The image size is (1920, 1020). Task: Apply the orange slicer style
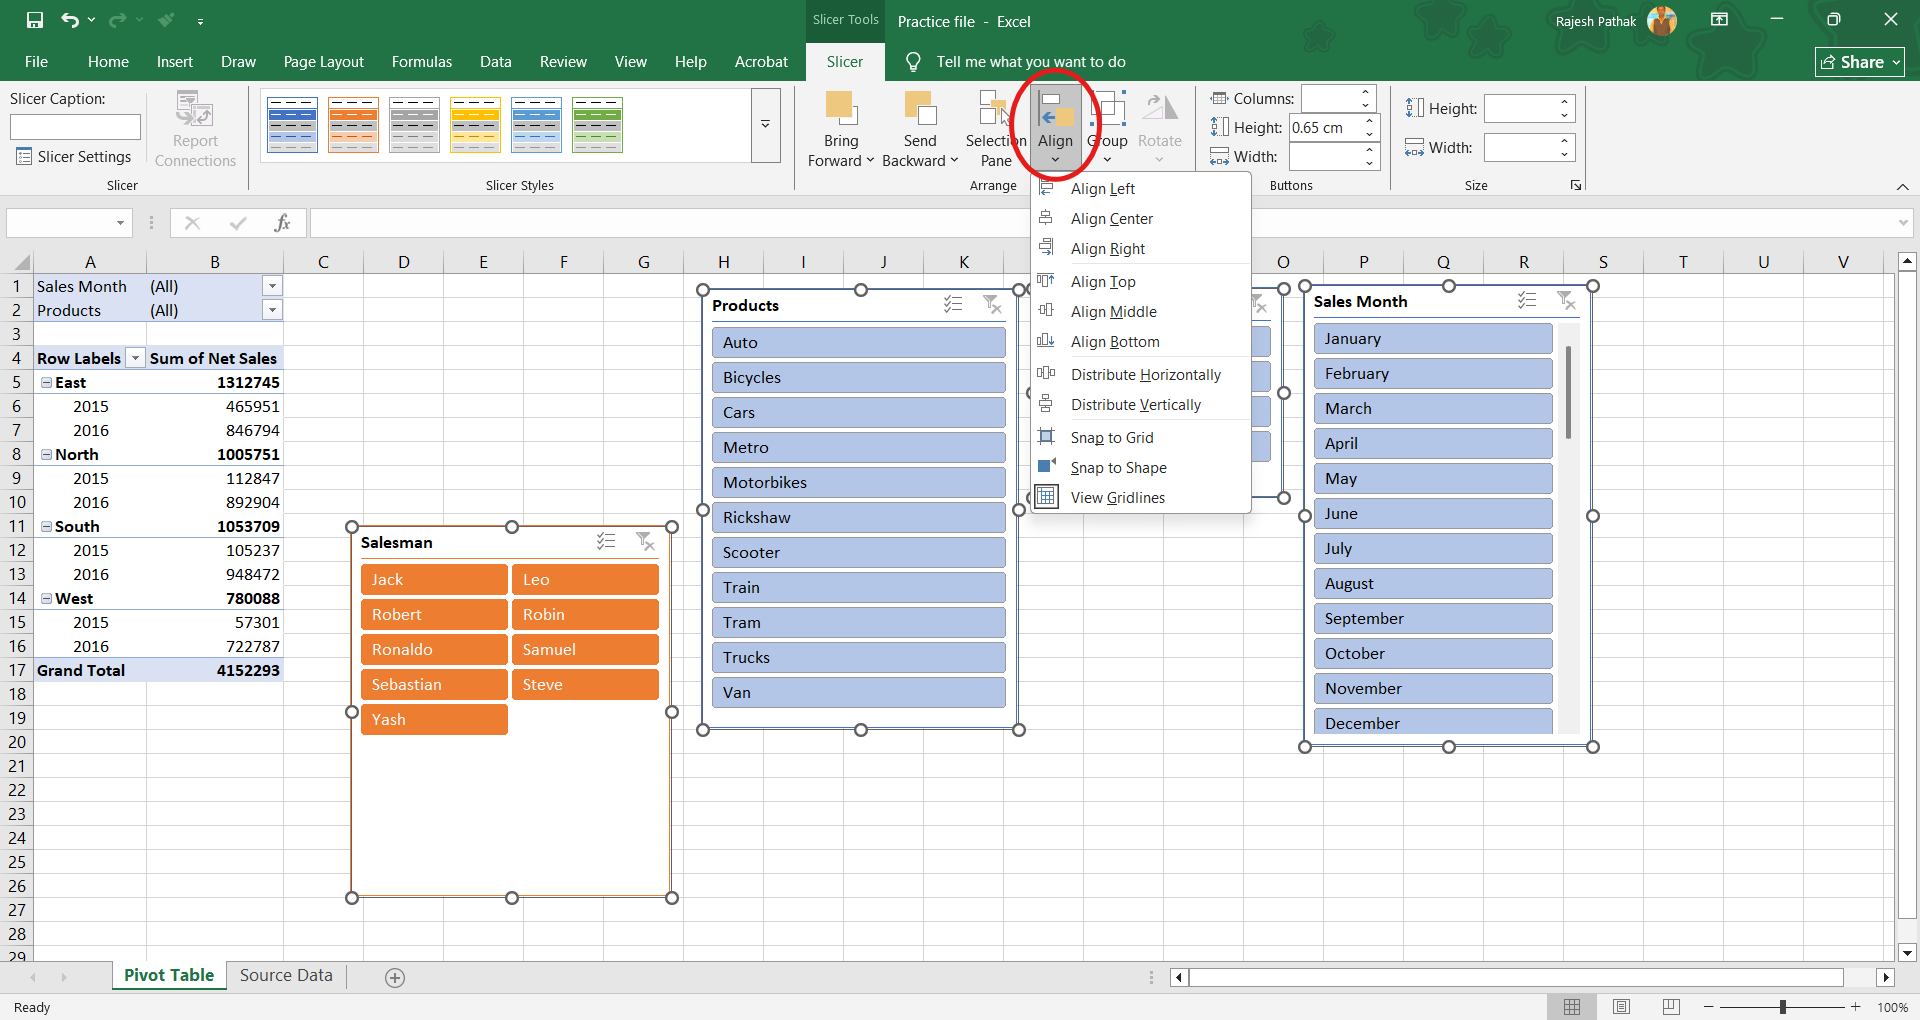(x=353, y=125)
